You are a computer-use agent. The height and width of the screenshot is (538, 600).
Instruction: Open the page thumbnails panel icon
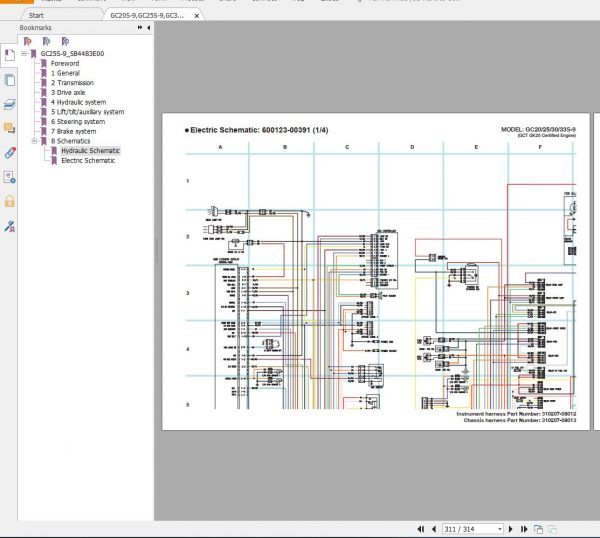[x=9, y=80]
